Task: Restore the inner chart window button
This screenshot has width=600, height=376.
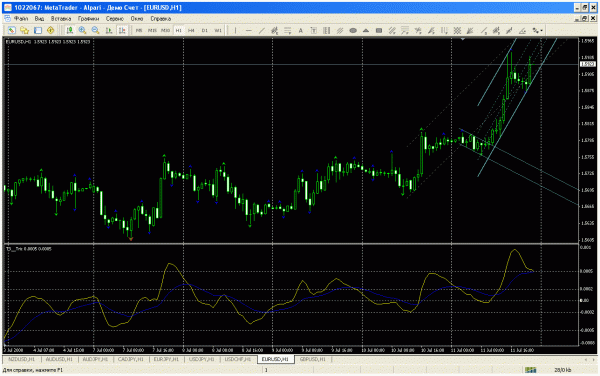Action: click(585, 18)
